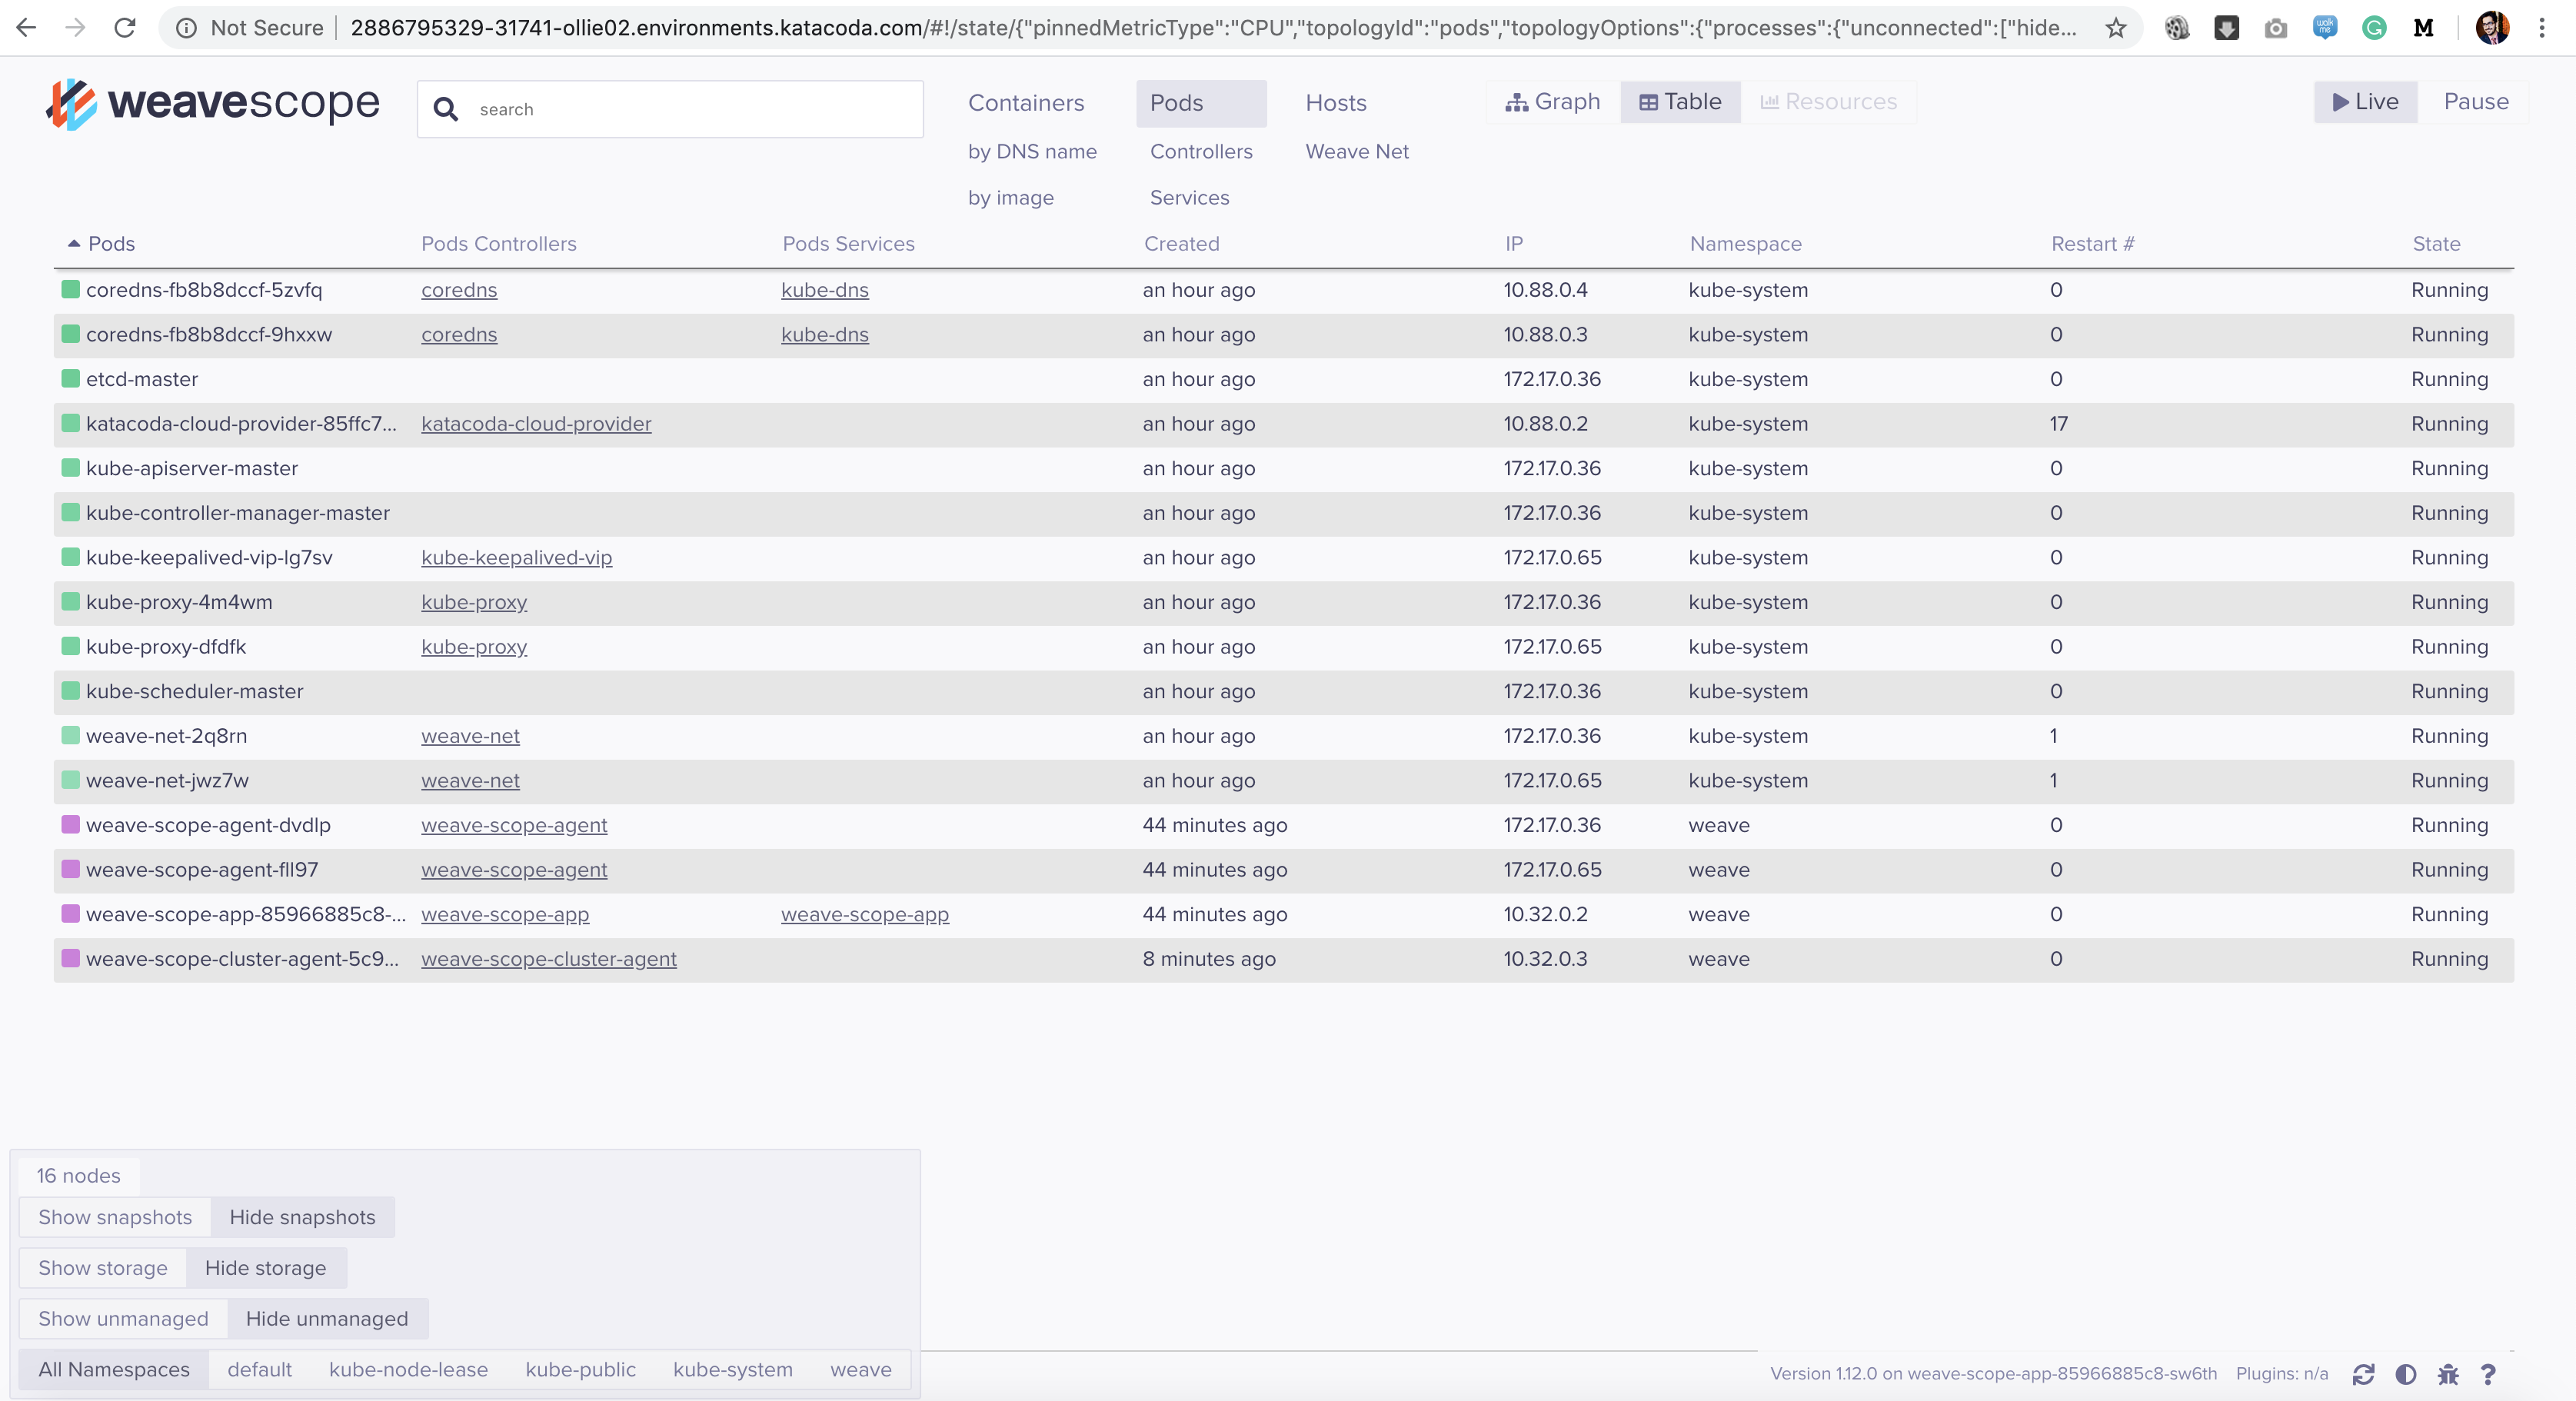Click the refresh icon in footer
Image resolution: width=2576 pixels, height=1401 pixels.
click(x=2363, y=1374)
